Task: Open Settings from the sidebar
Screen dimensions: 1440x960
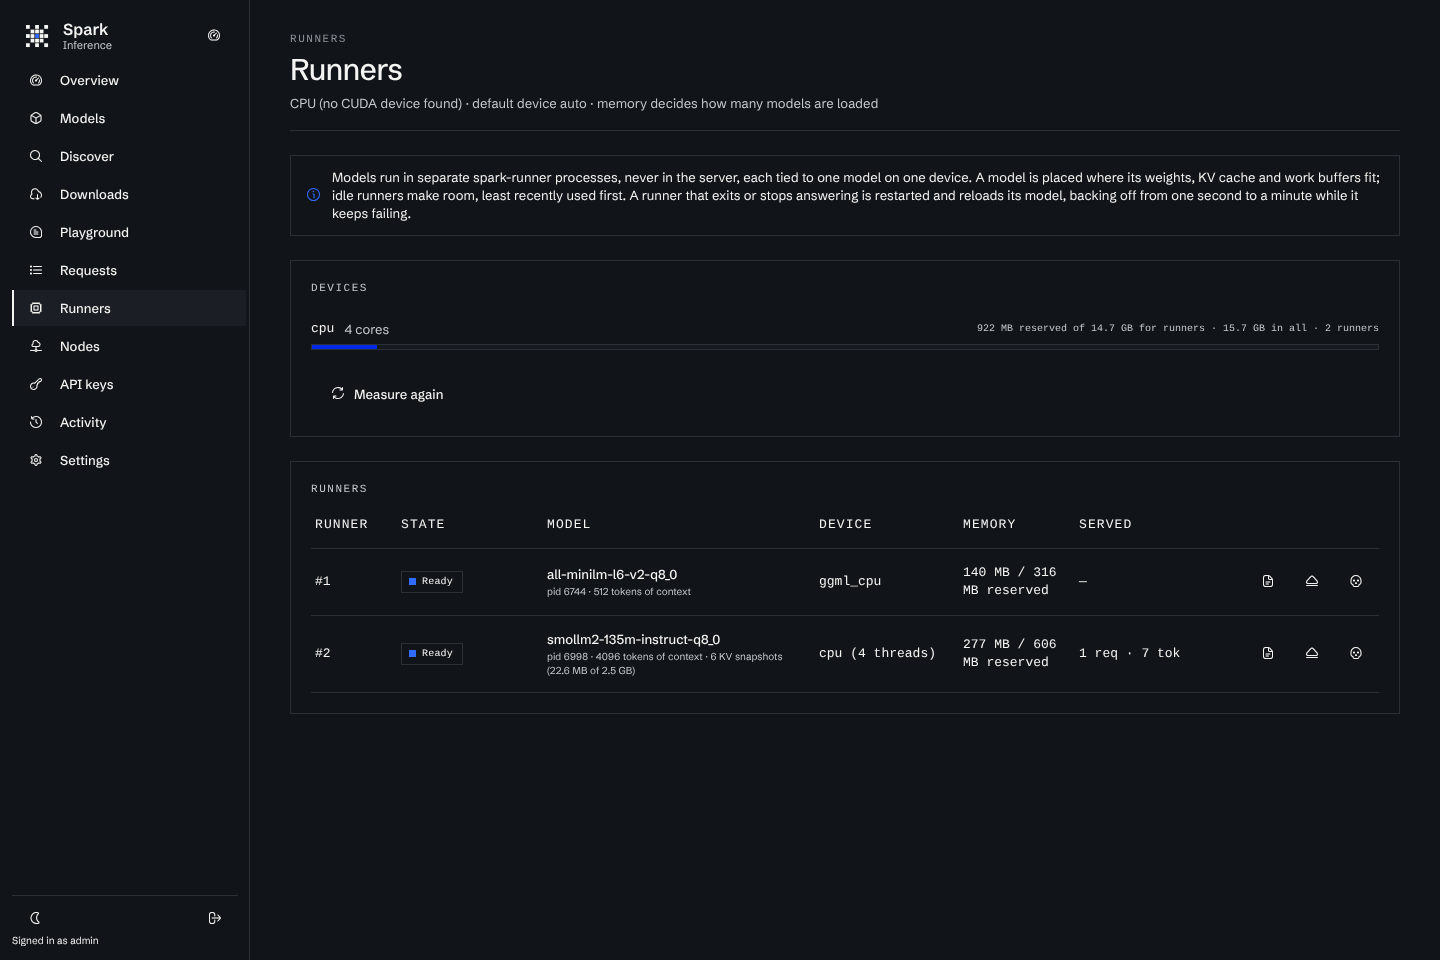Action: [x=129, y=460]
